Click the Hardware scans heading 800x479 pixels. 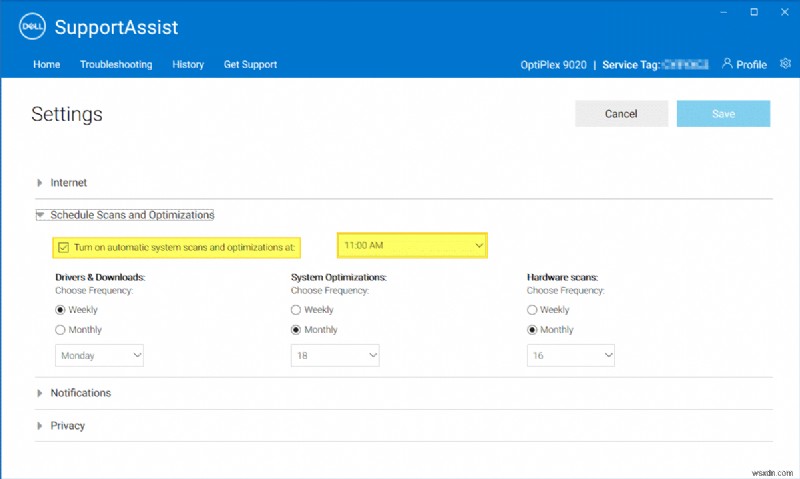(x=562, y=277)
